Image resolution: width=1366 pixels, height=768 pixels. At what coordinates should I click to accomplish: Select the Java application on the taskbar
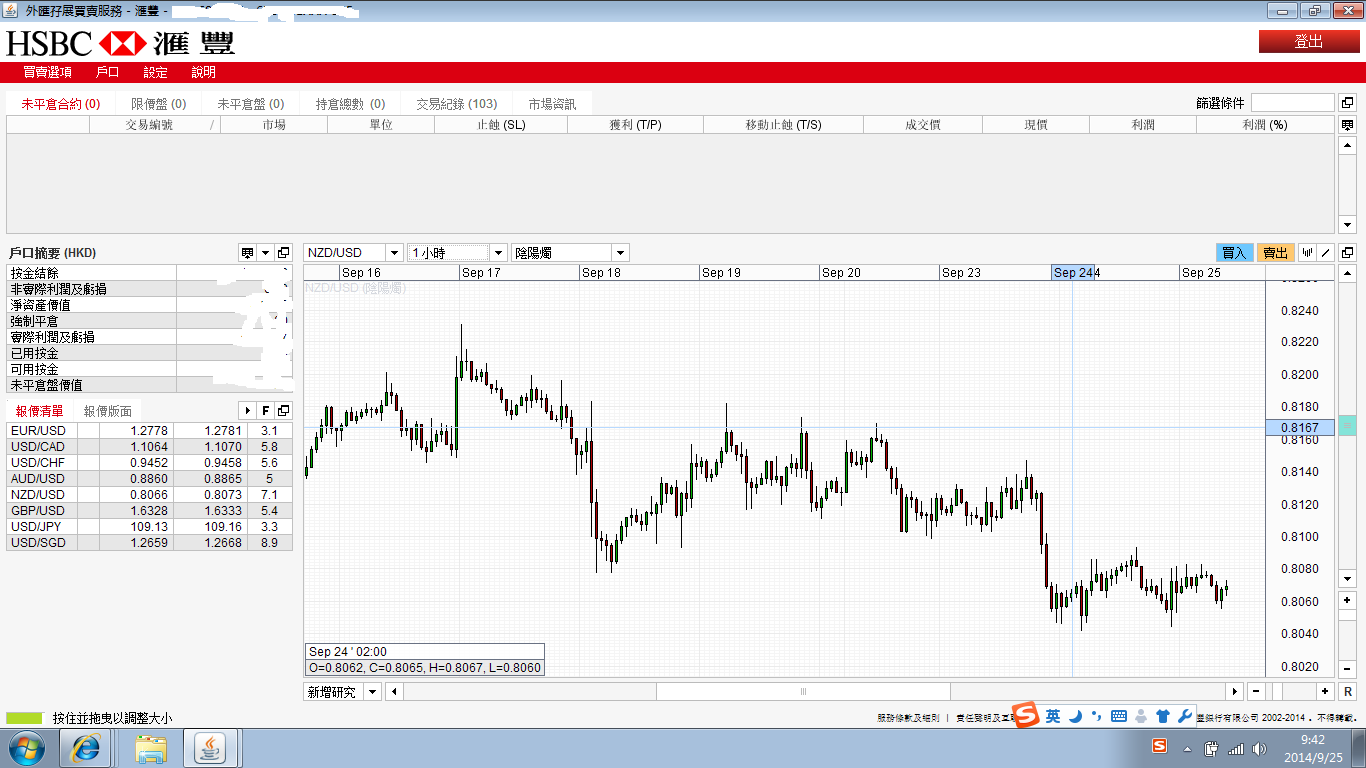[x=211, y=748]
